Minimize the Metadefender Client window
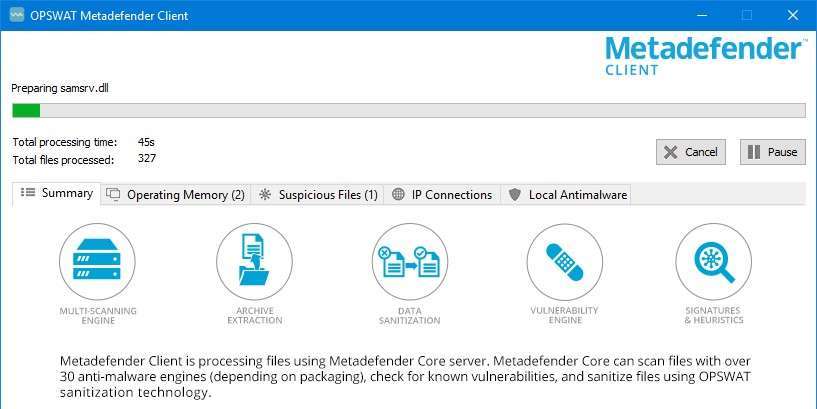The width and height of the screenshot is (817, 409). (701, 16)
